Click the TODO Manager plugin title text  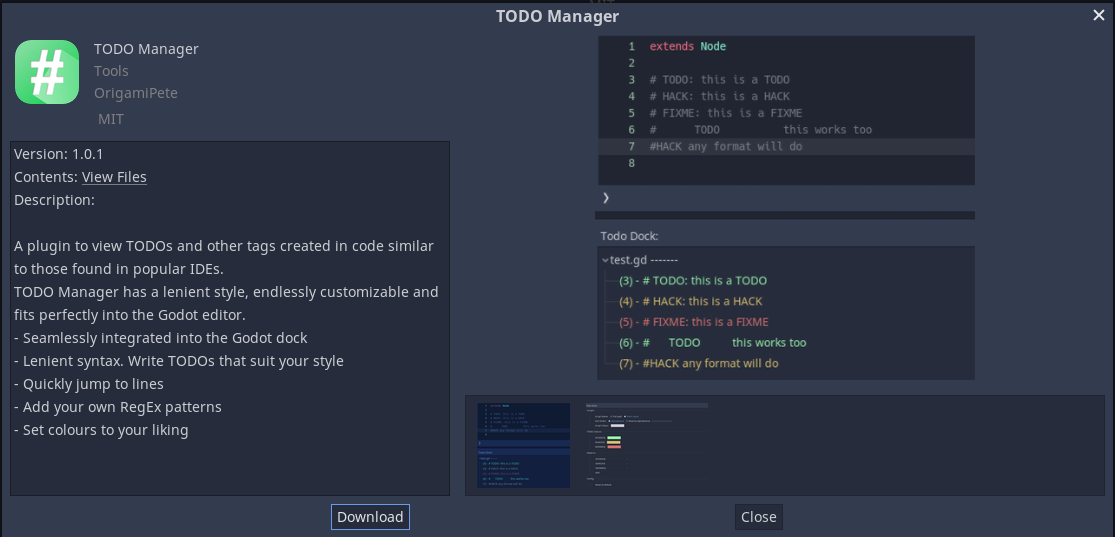146,49
